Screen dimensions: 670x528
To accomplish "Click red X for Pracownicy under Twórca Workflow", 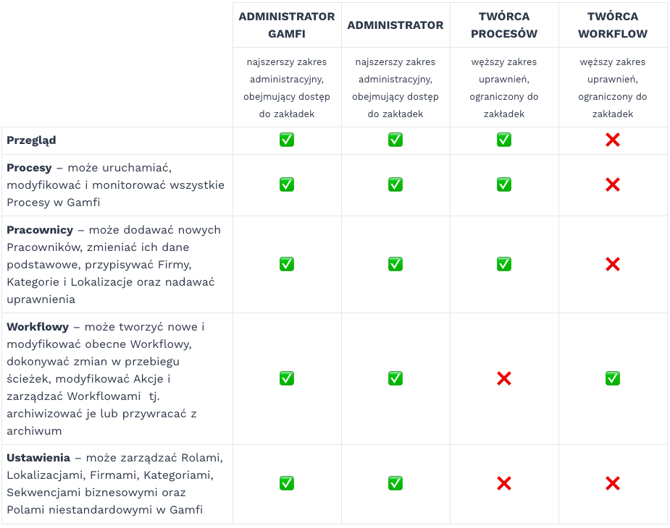I will point(613,264).
